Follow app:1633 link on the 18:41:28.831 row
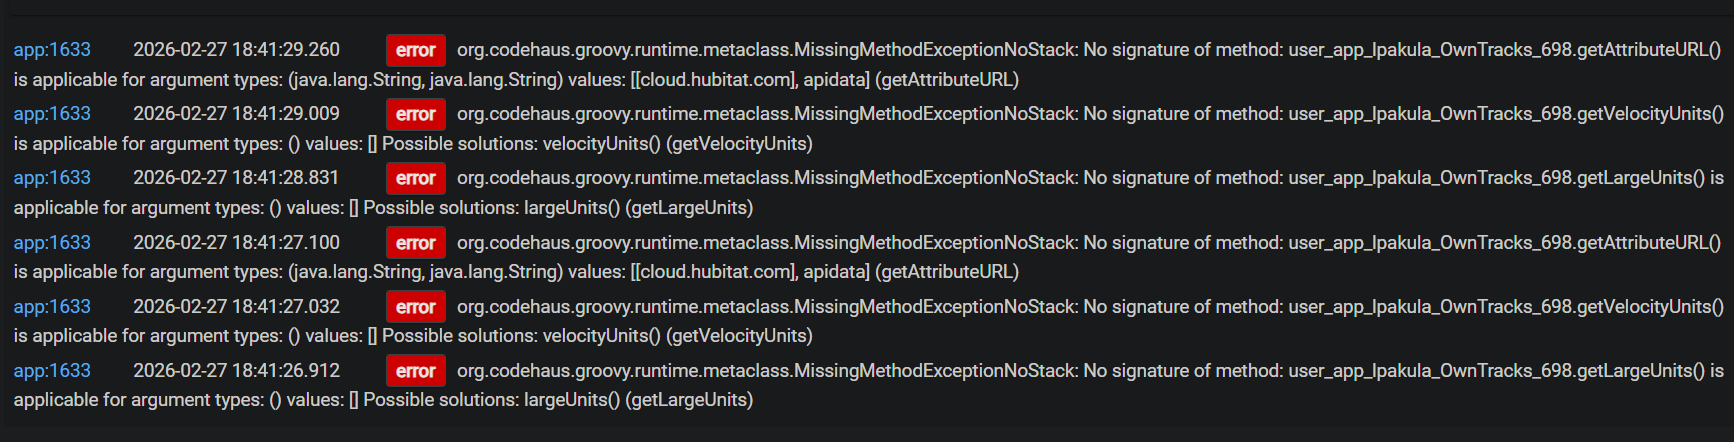The image size is (1734, 442). click(52, 178)
